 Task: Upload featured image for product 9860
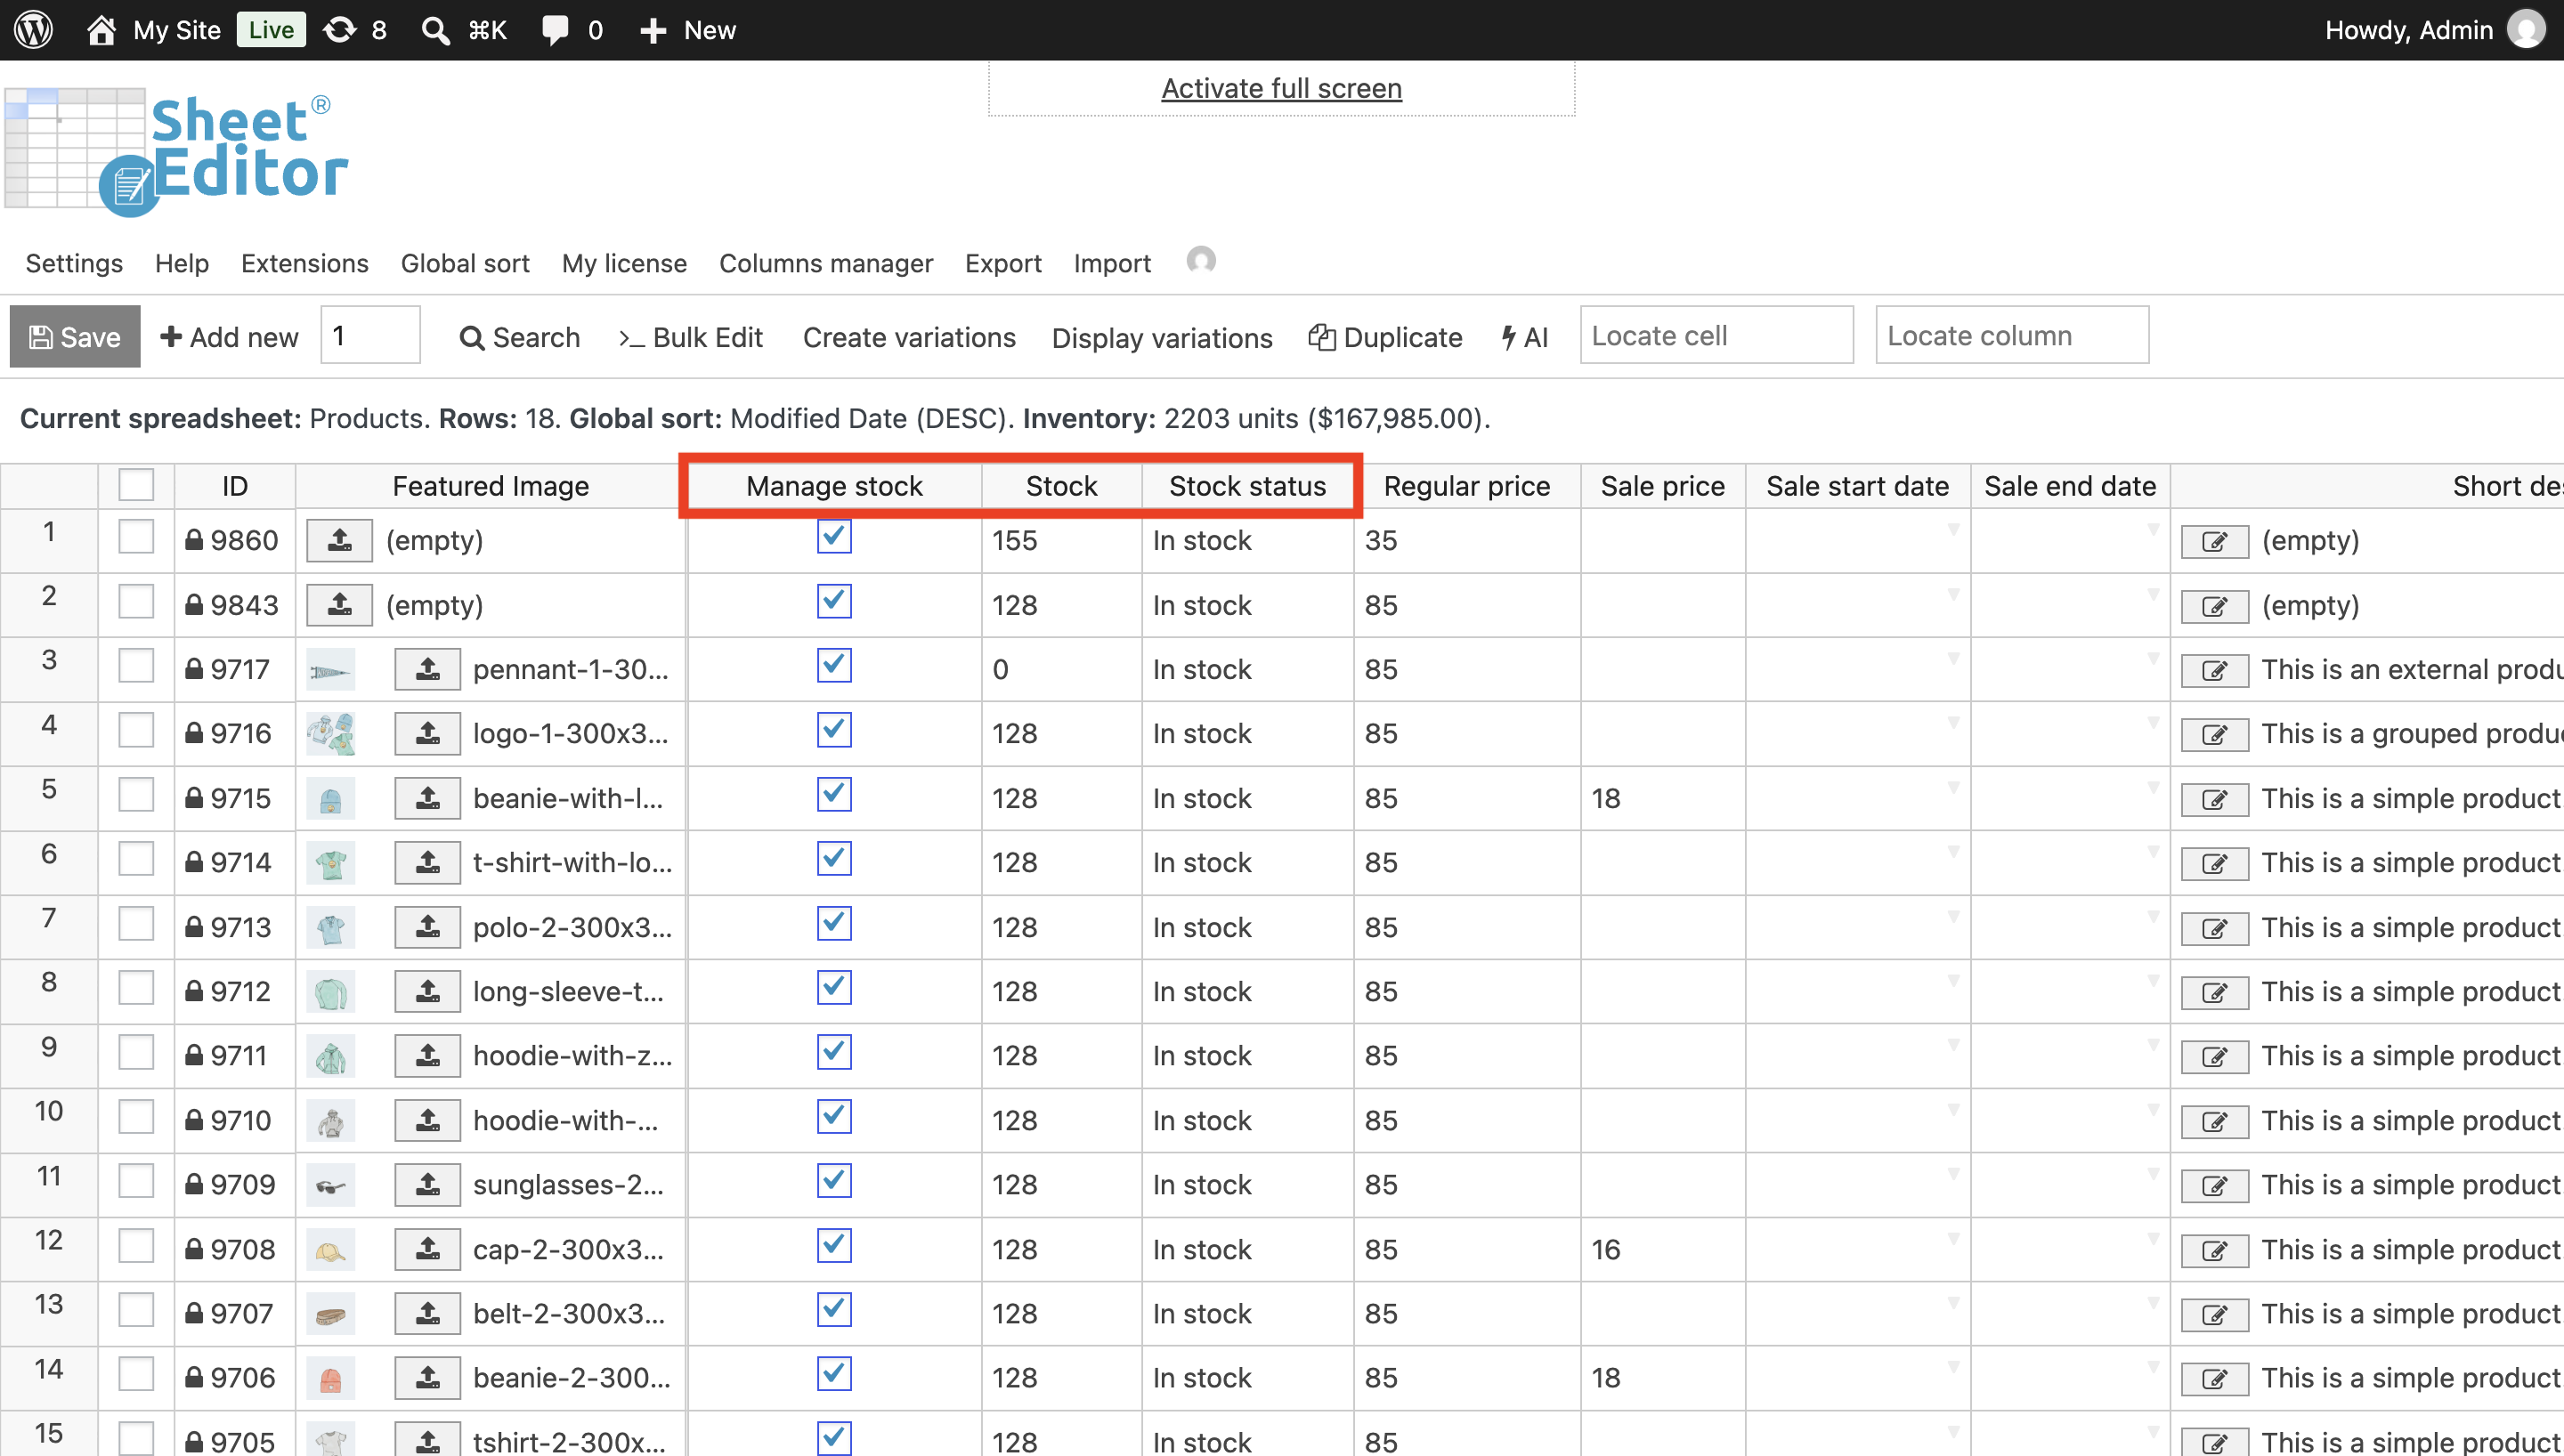340,541
